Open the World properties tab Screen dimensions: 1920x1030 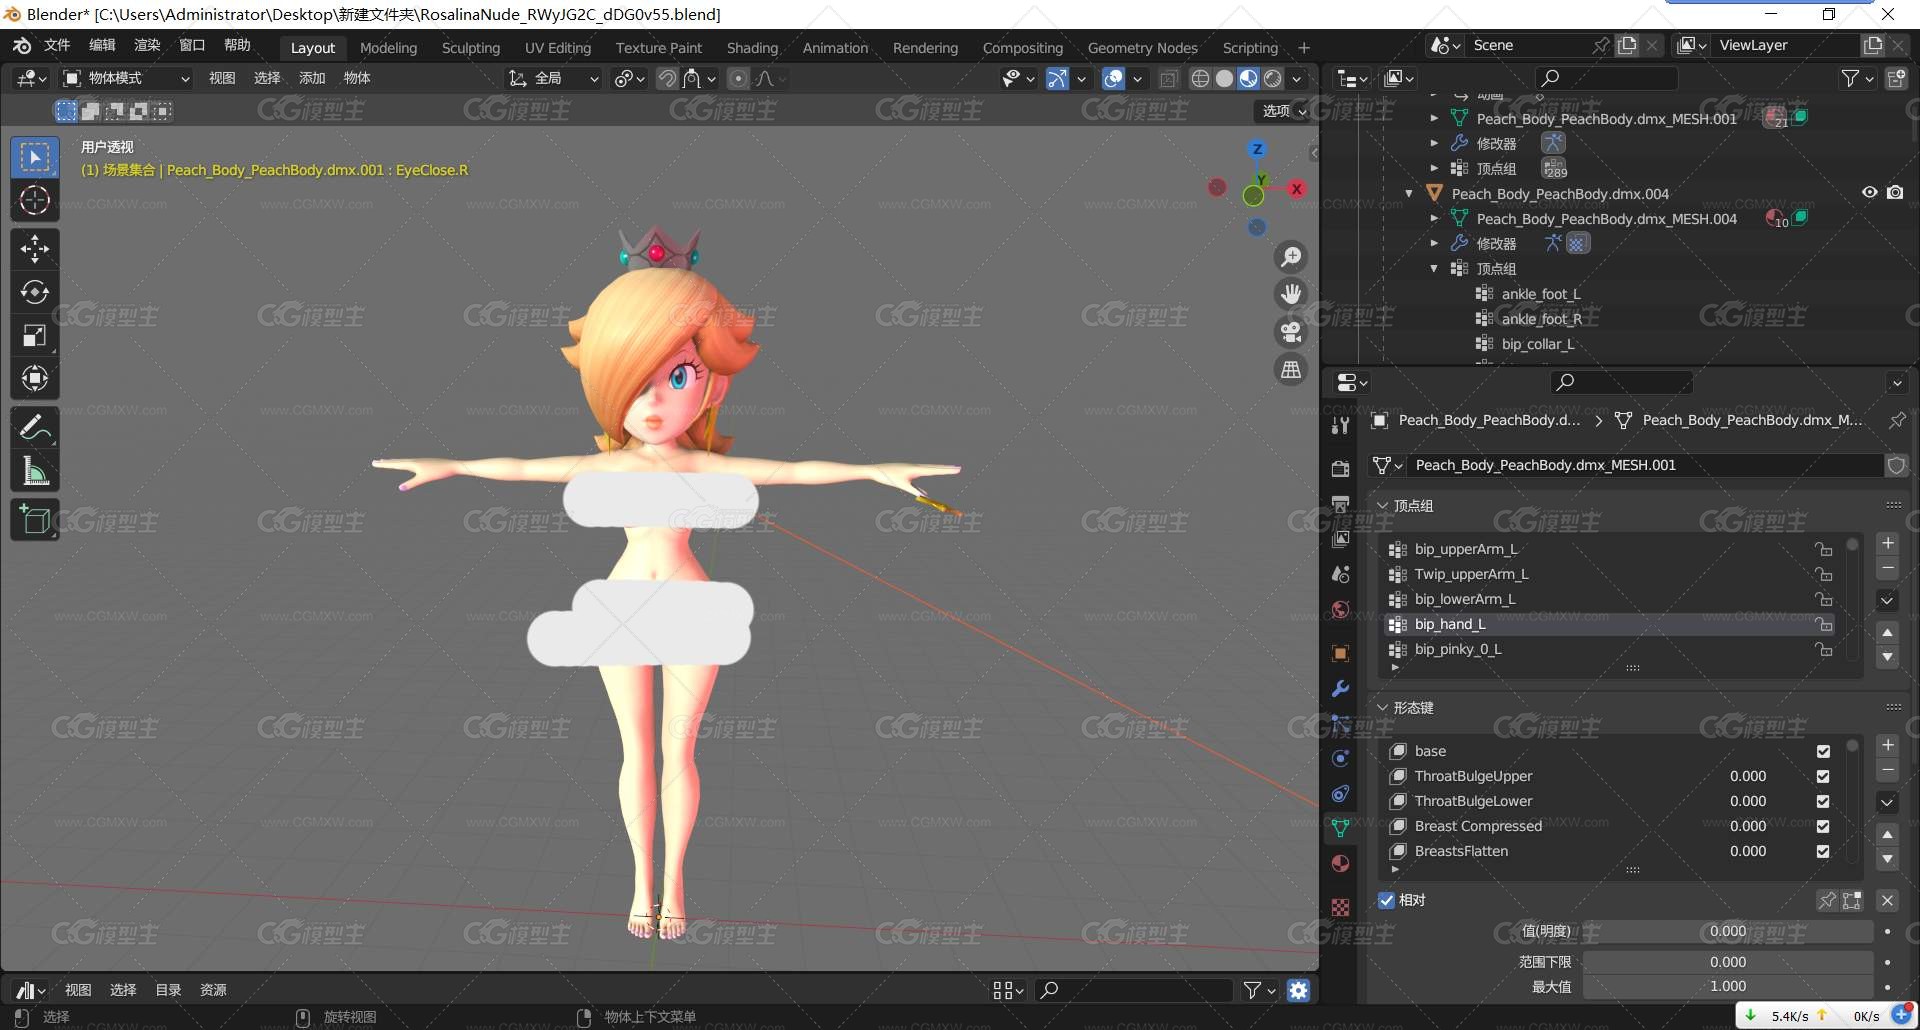1341,610
